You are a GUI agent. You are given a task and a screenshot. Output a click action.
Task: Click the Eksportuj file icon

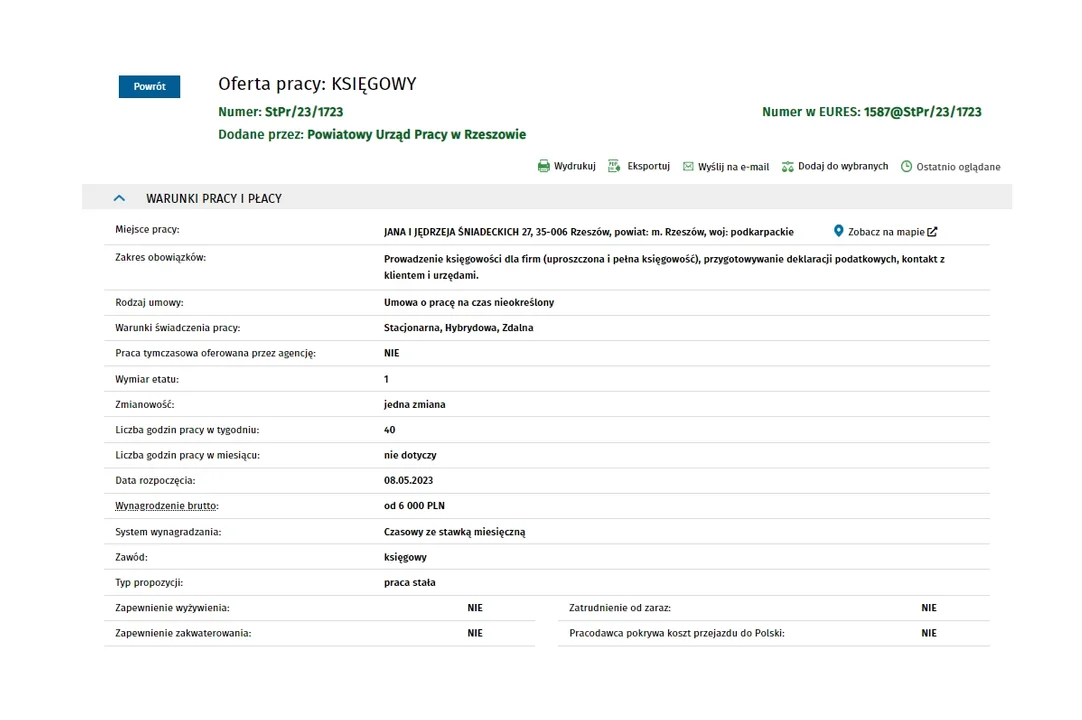pyautogui.click(x=614, y=166)
